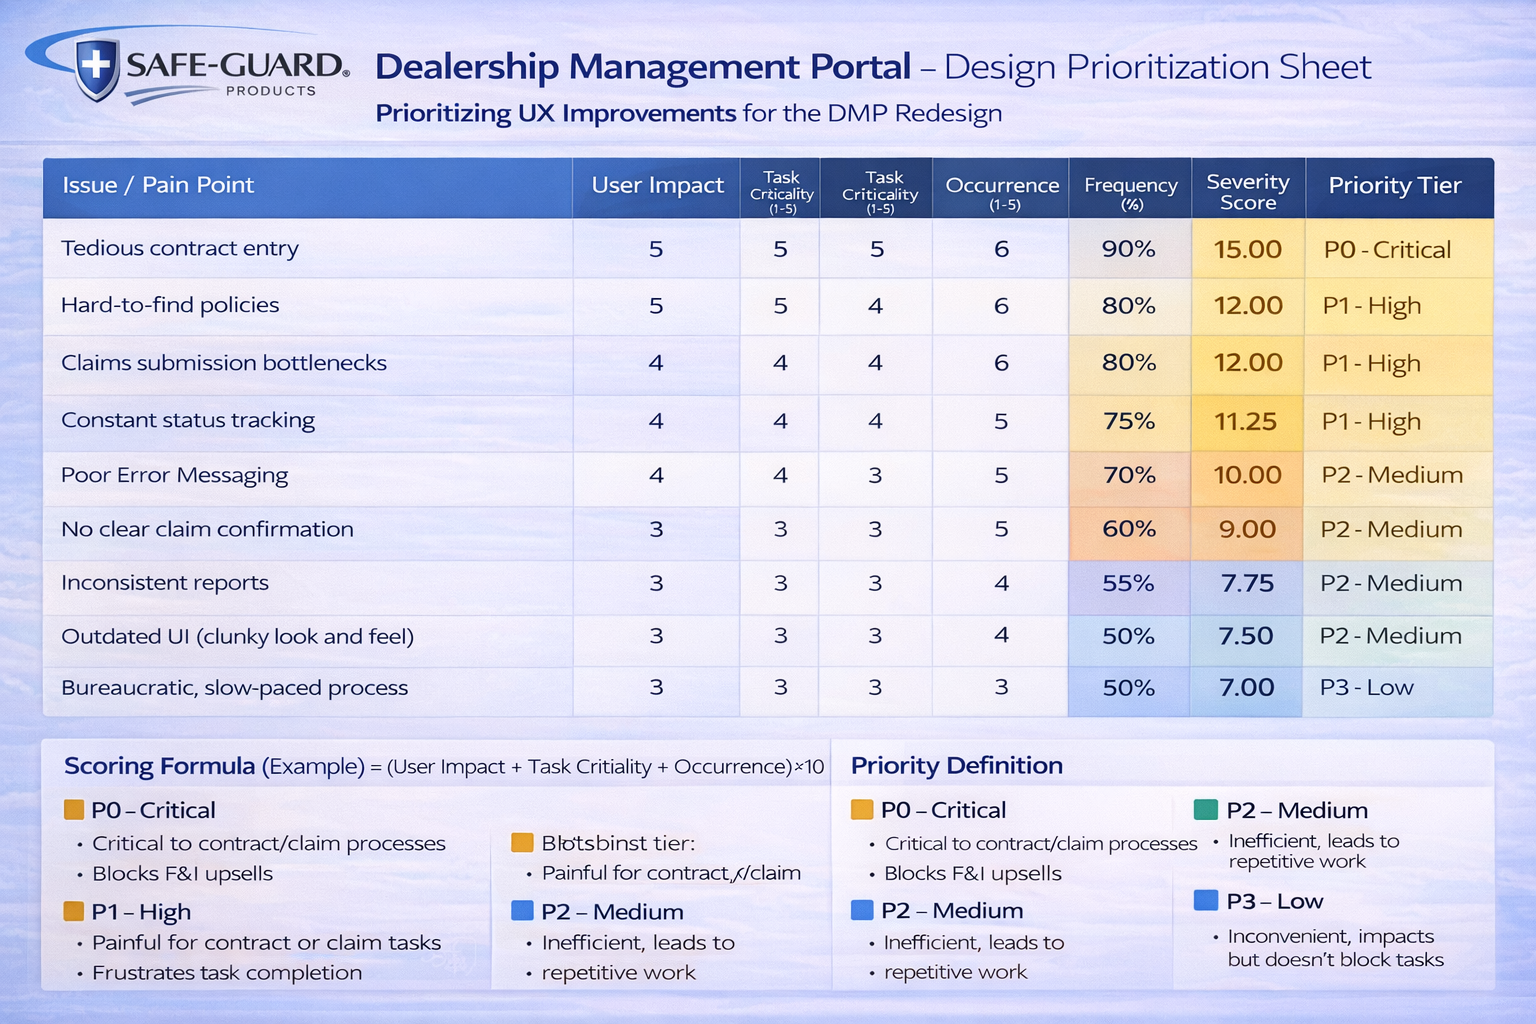
Task: Click the orange square beside P1 – High
Action: [x=73, y=911]
